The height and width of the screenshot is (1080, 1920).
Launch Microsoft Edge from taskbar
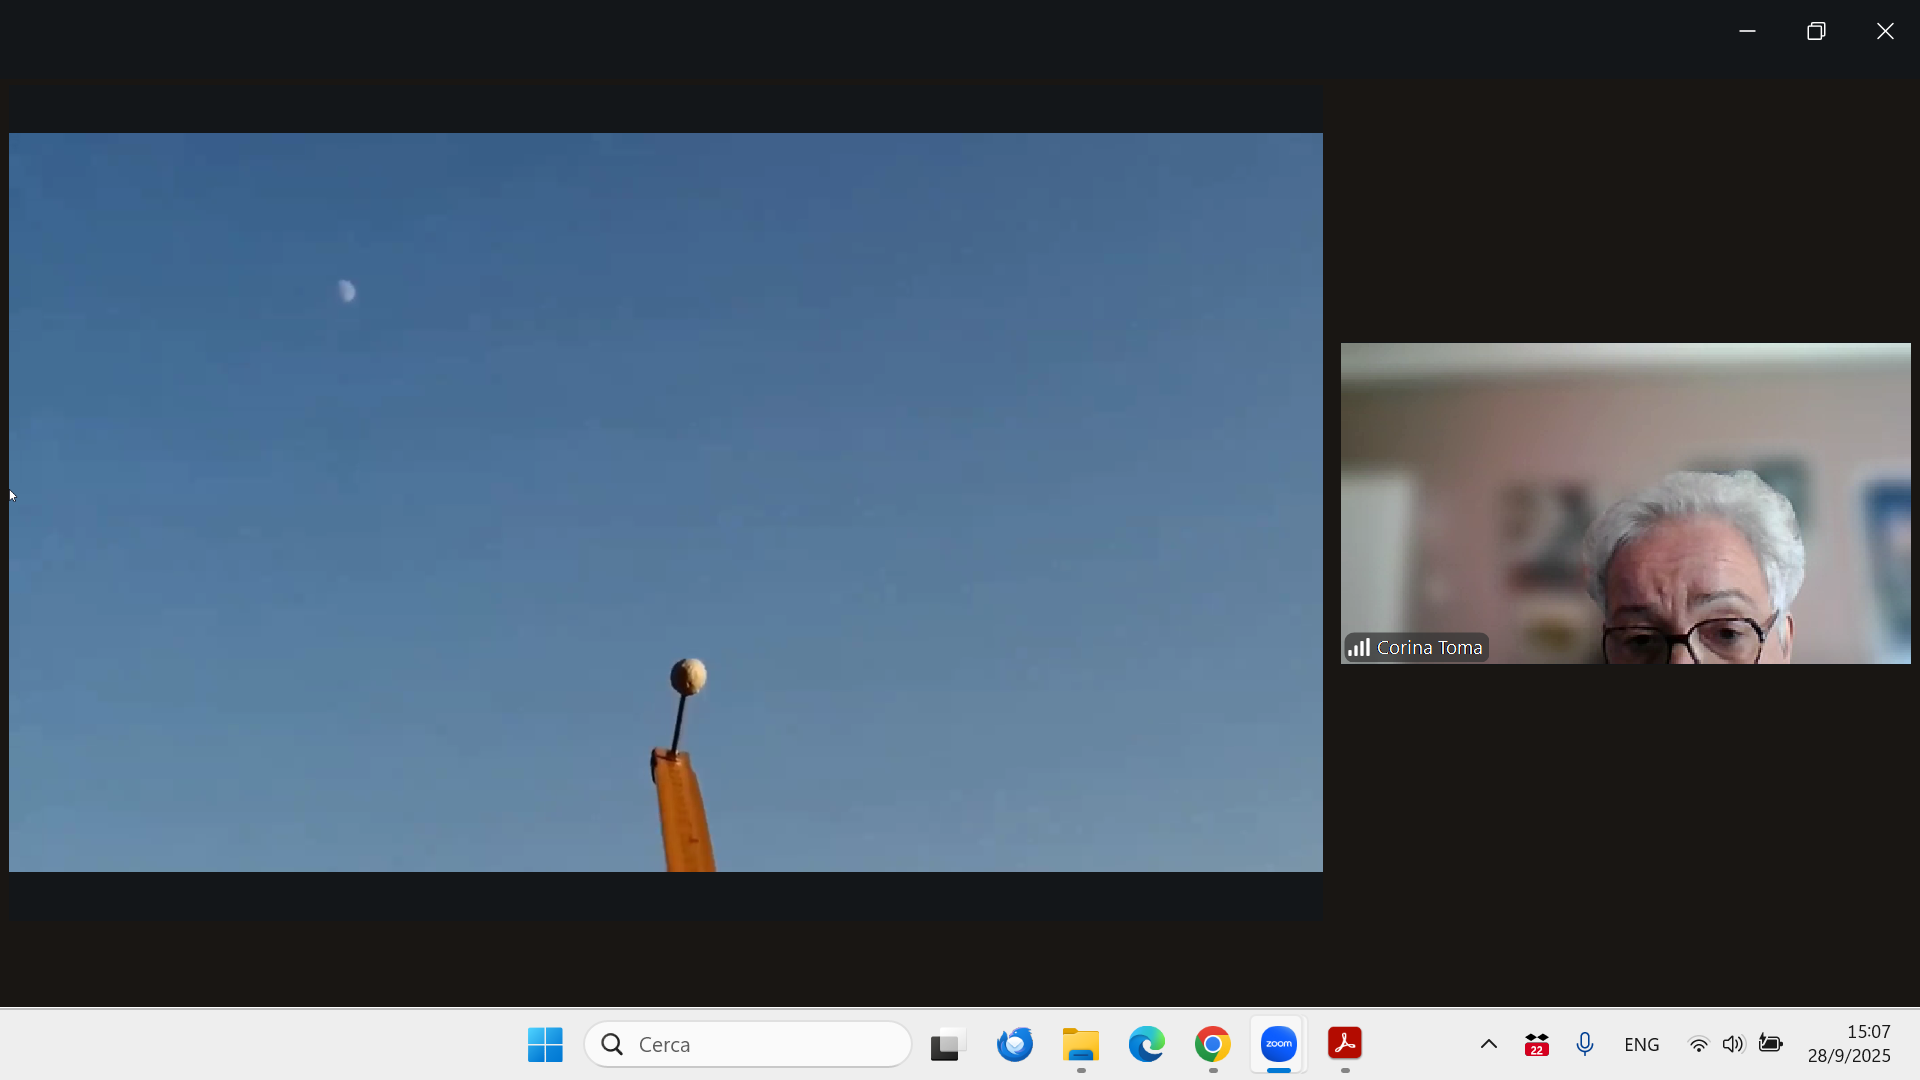(x=1146, y=1044)
